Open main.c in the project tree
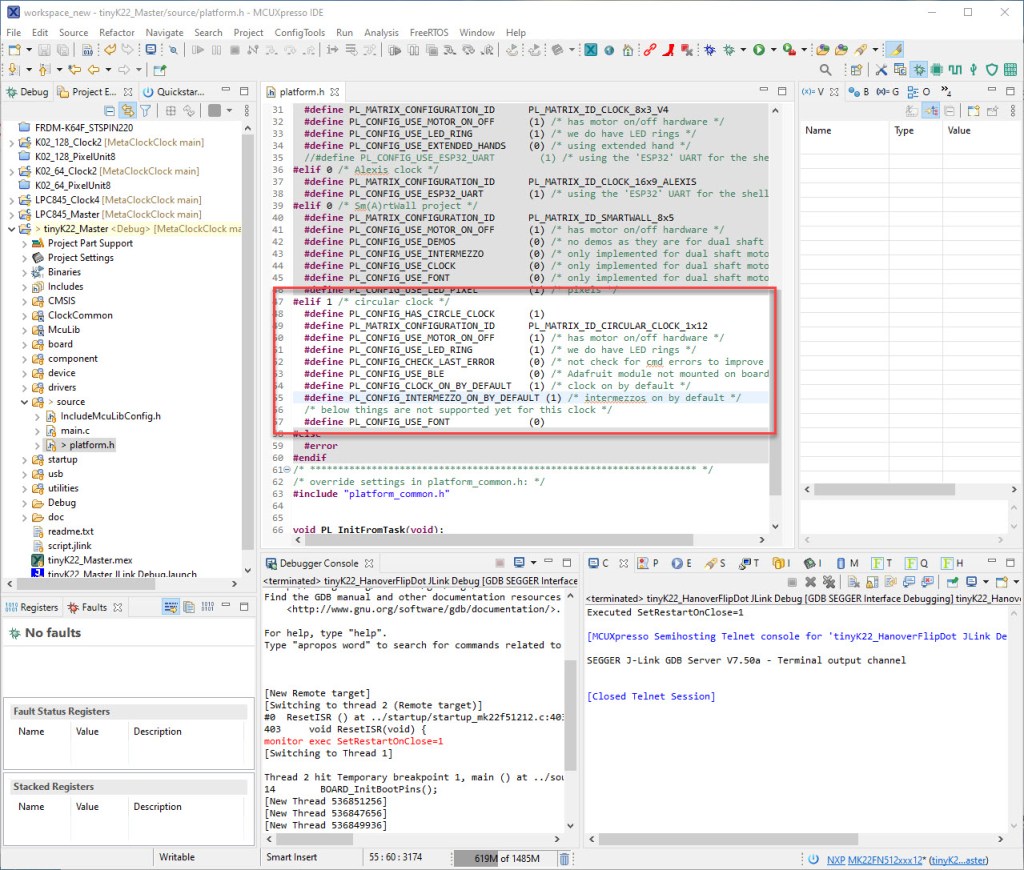1024x870 pixels. [74, 430]
